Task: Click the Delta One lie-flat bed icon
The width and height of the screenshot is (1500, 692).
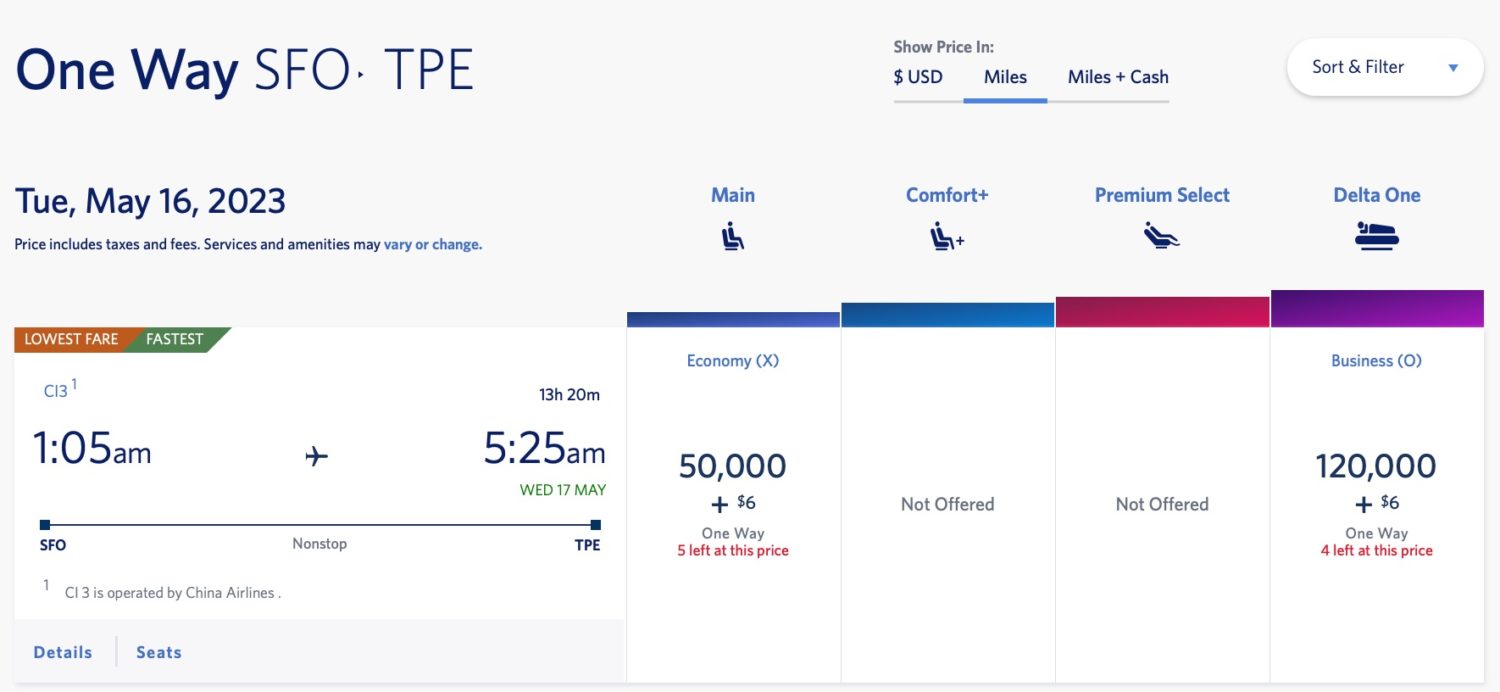Action: (x=1377, y=235)
